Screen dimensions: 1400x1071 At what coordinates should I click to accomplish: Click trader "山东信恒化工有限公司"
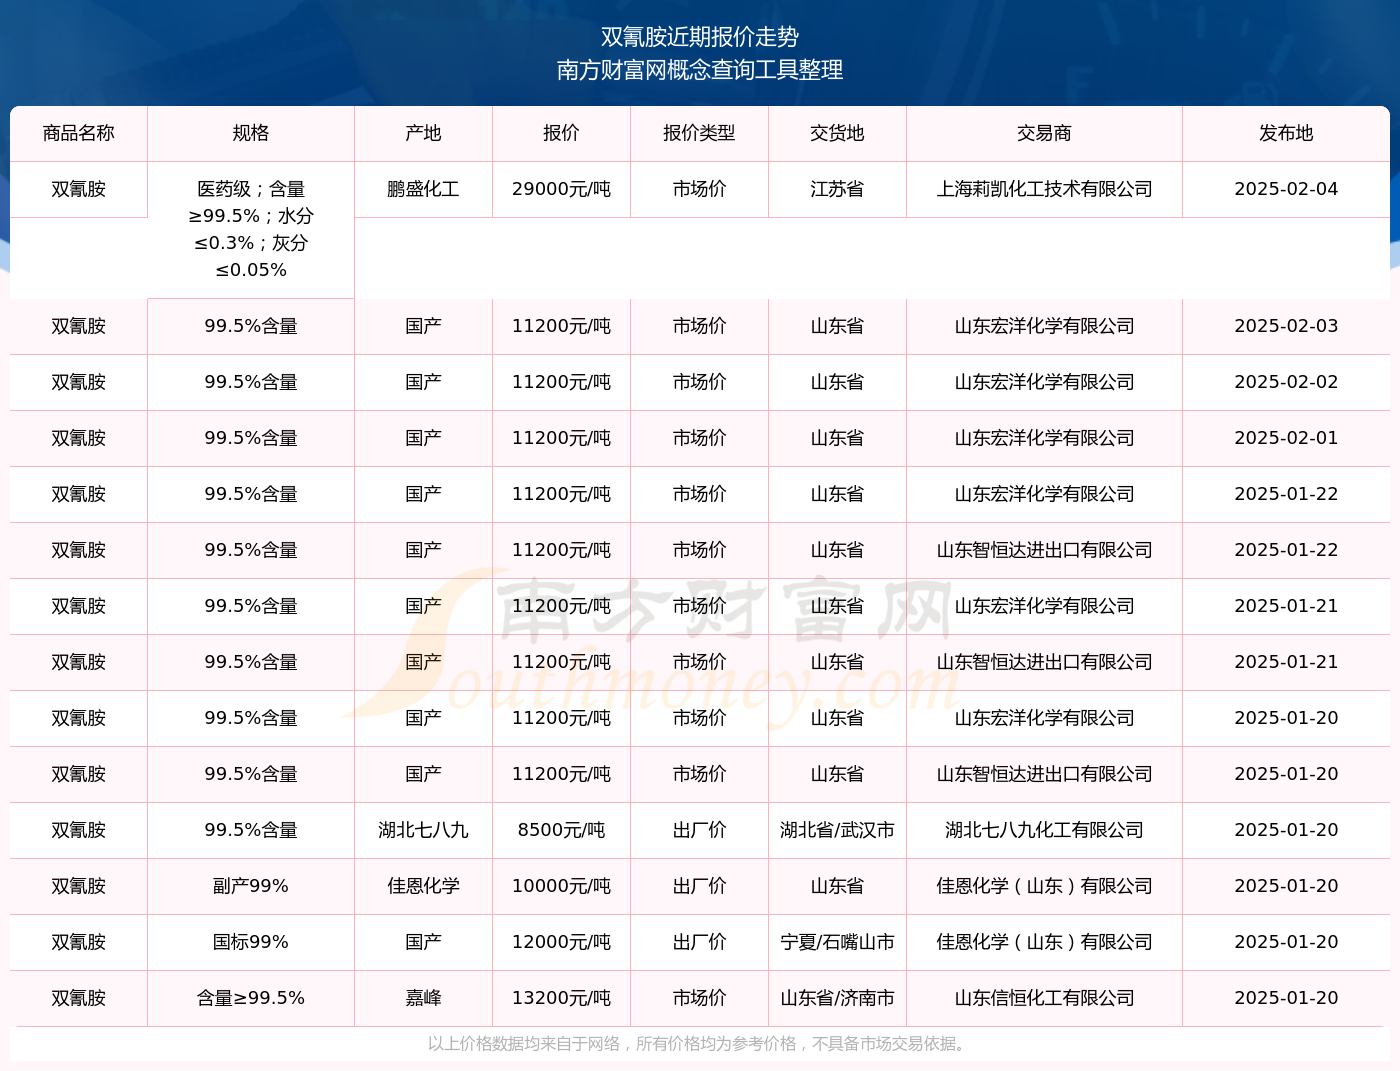point(1044,998)
